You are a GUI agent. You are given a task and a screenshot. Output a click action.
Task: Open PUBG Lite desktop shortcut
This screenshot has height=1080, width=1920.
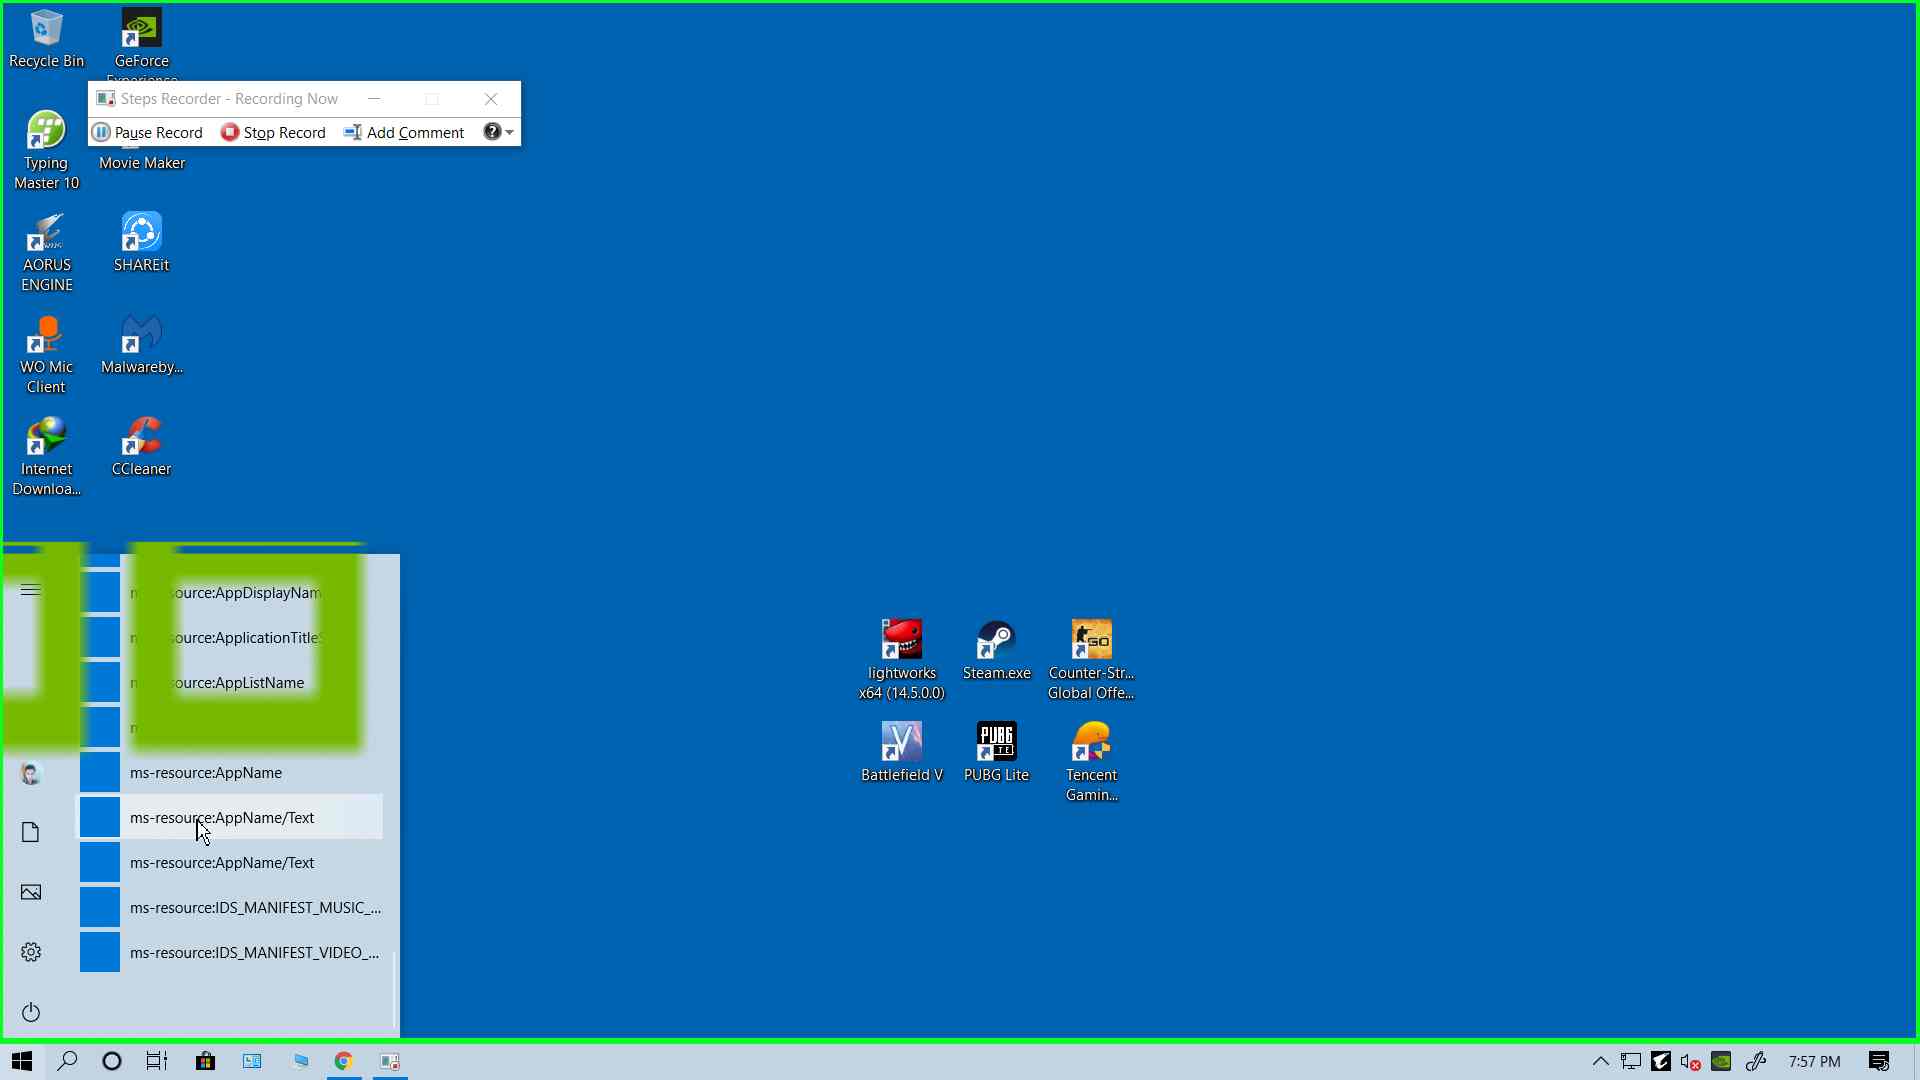996,752
